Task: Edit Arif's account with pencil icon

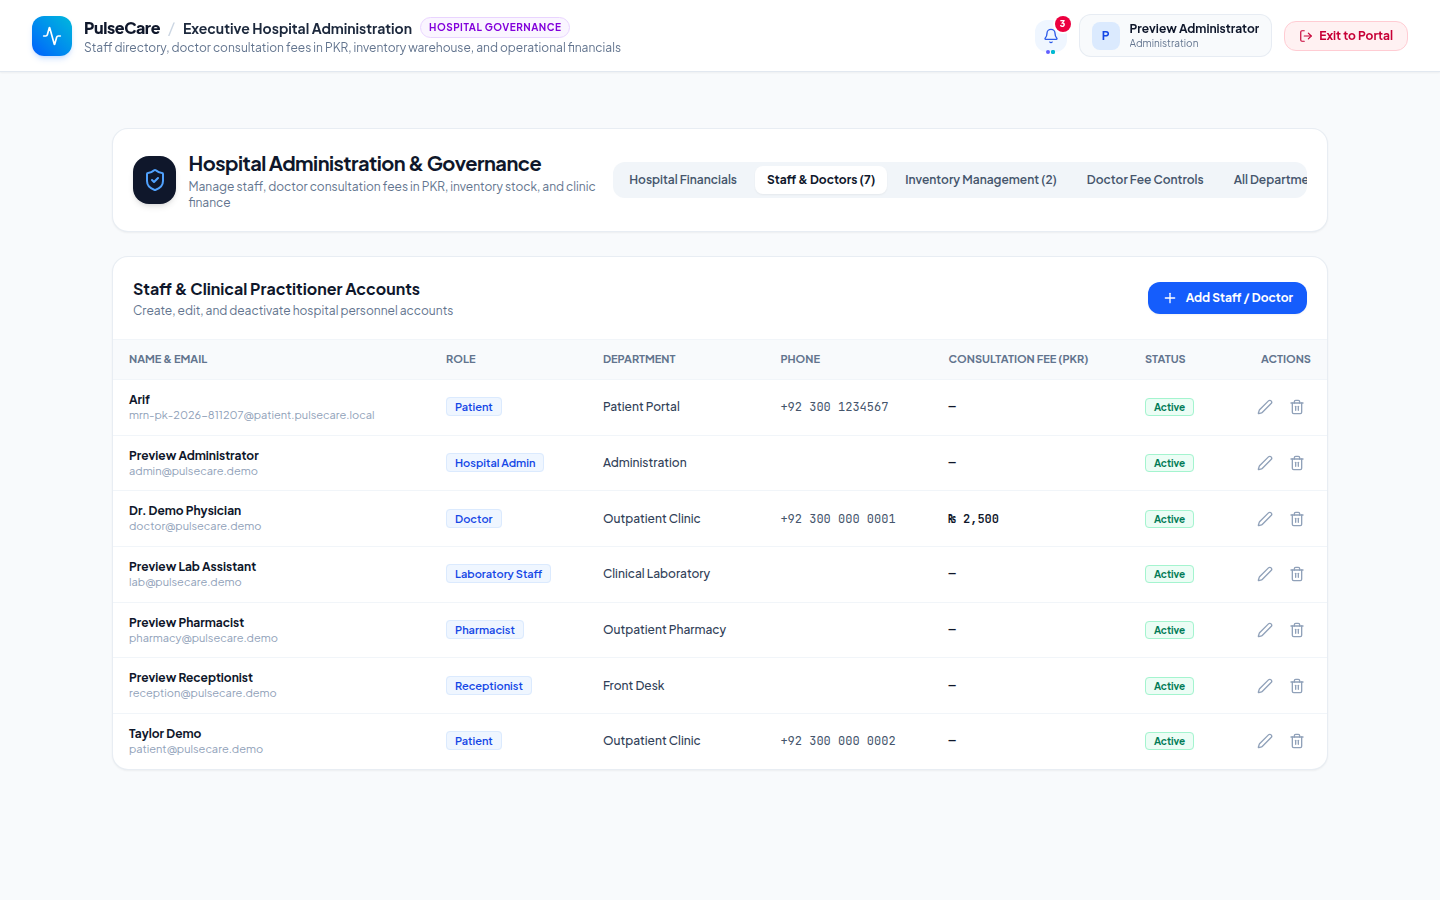Action: pos(1265,407)
